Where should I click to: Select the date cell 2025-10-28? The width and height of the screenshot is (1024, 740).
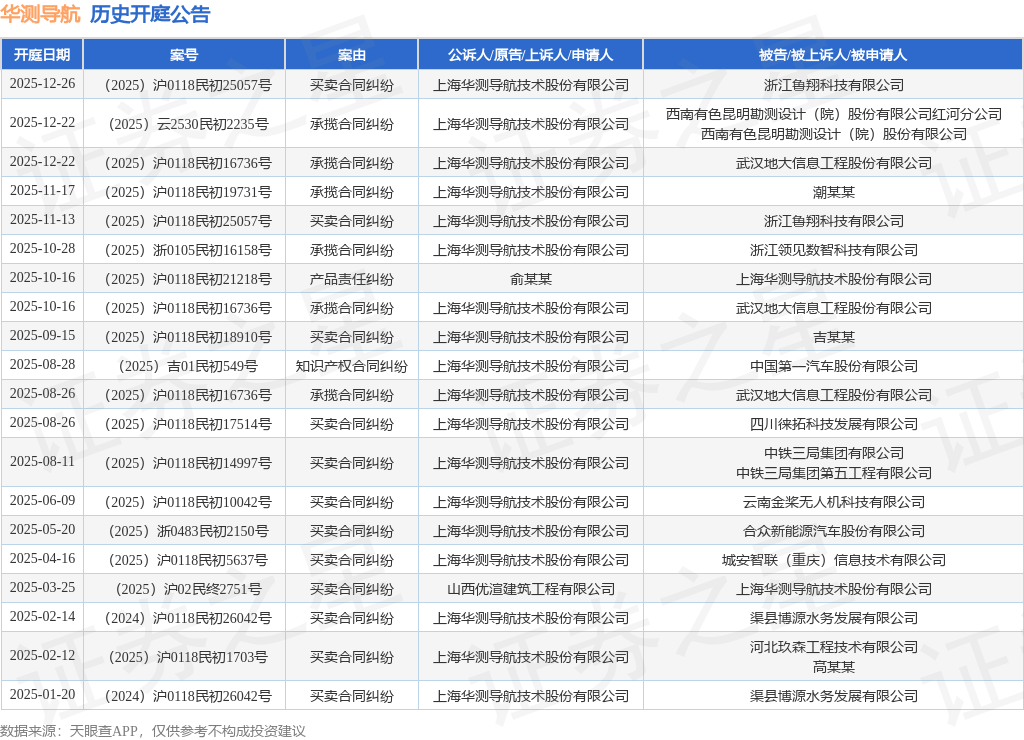pyautogui.click(x=42, y=249)
